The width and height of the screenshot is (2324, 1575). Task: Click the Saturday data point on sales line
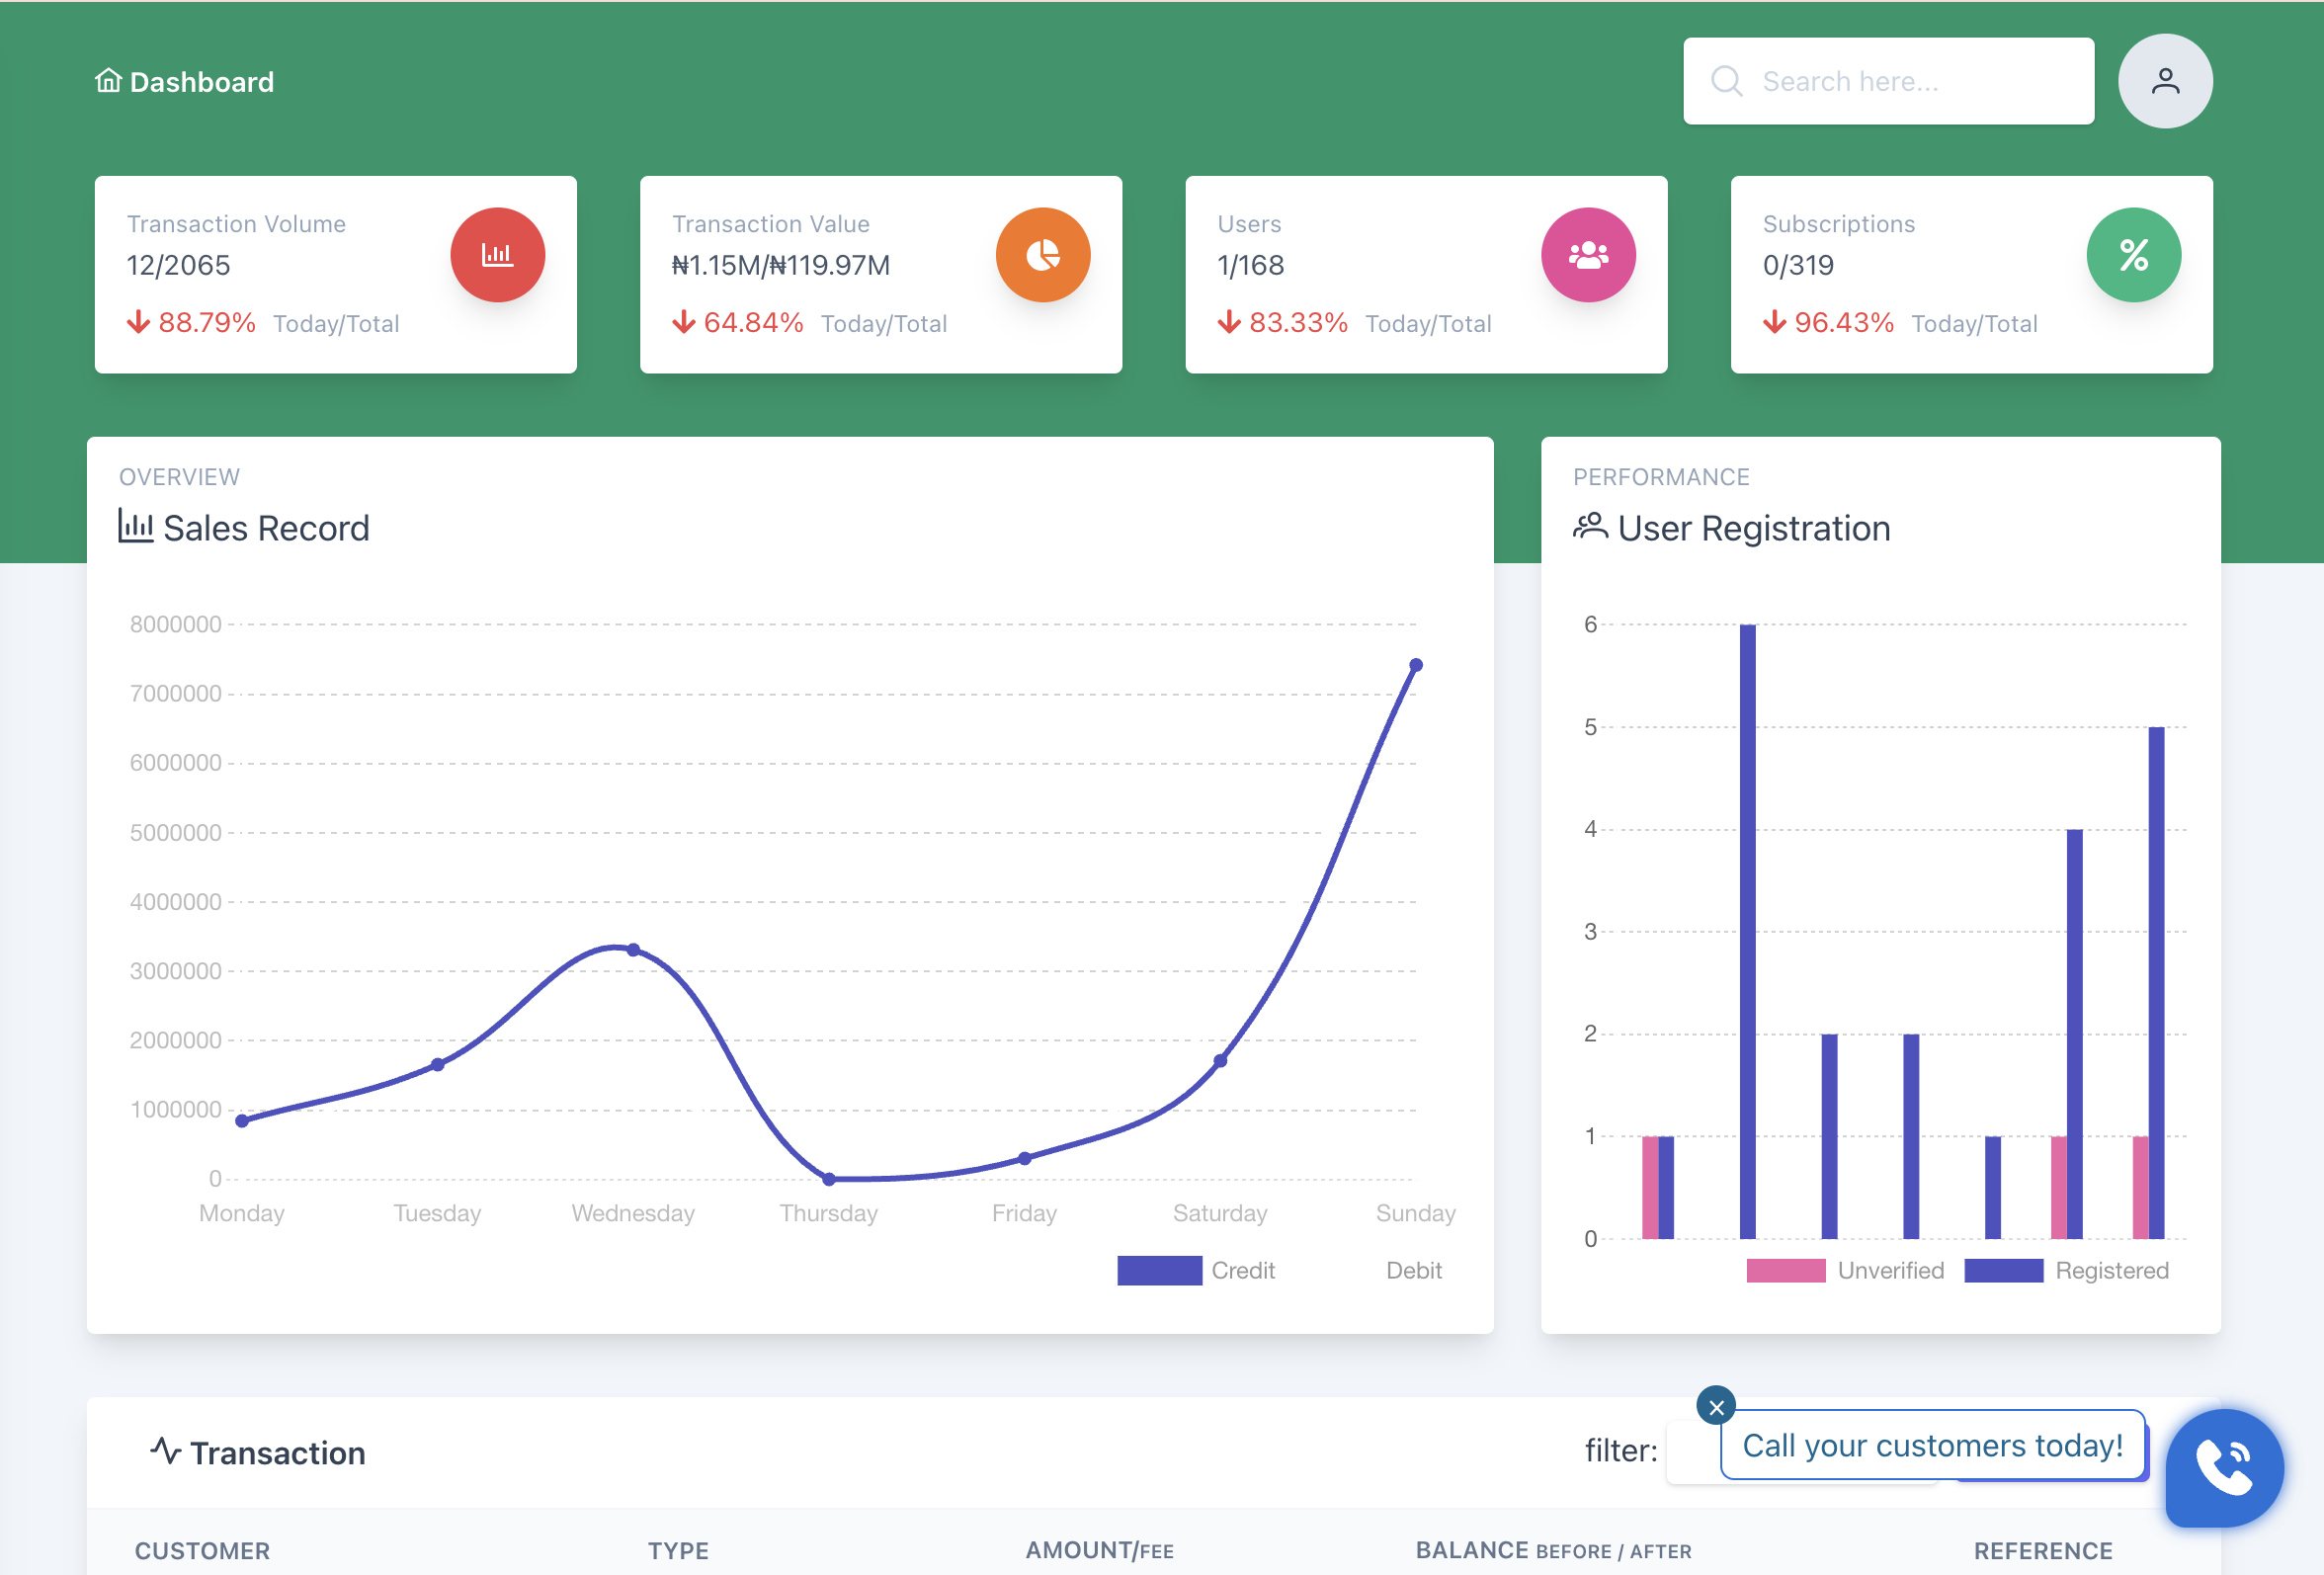point(1220,1061)
